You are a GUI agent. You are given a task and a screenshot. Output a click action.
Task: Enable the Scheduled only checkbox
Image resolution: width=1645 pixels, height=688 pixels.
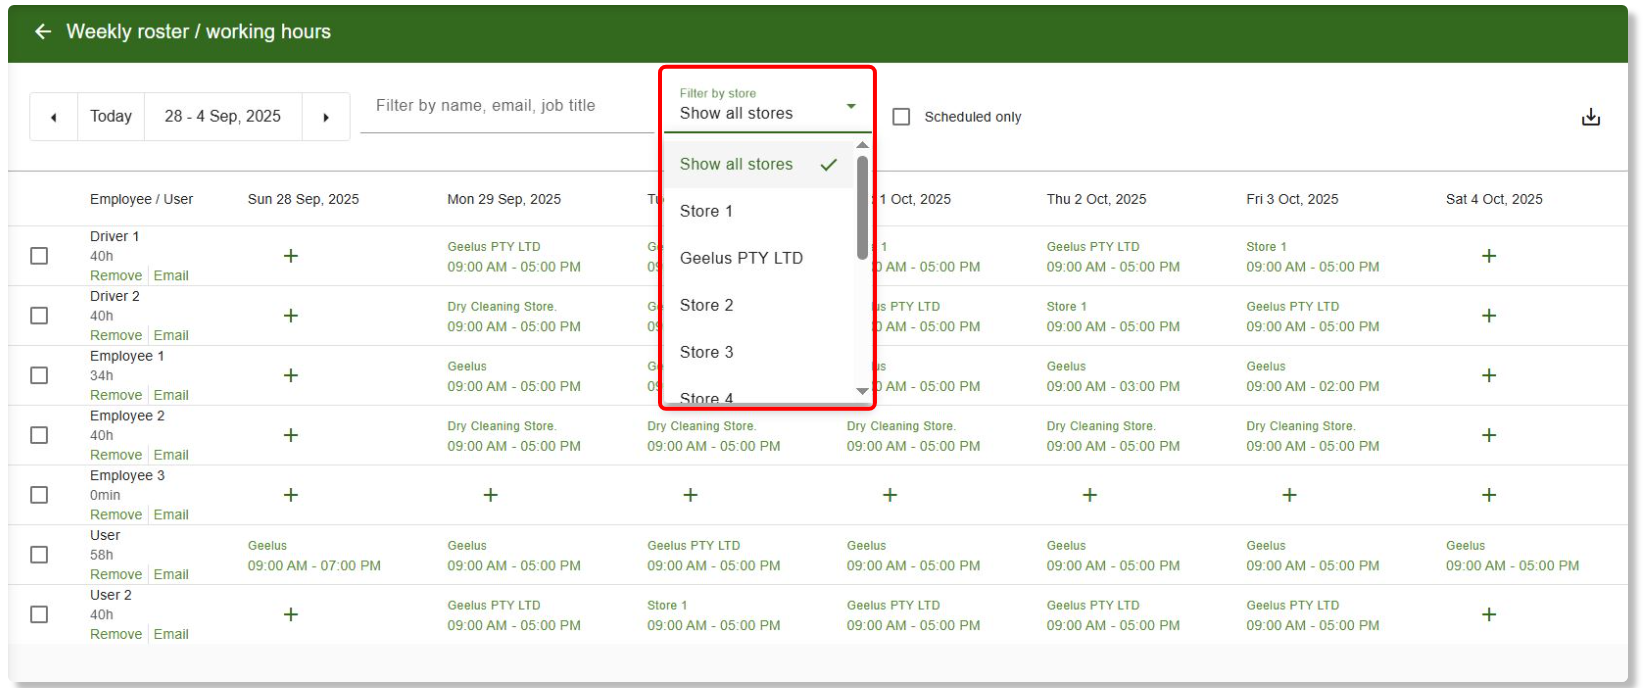(x=901, y=117)
